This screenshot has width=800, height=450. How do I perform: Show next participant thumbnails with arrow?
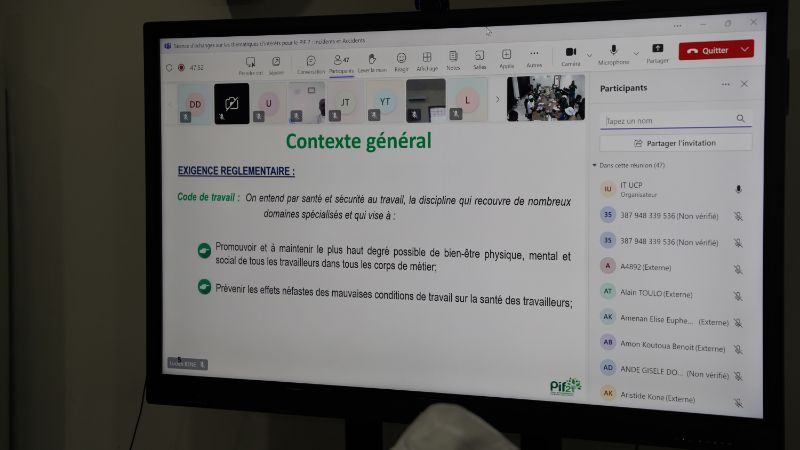coord(498,99)
